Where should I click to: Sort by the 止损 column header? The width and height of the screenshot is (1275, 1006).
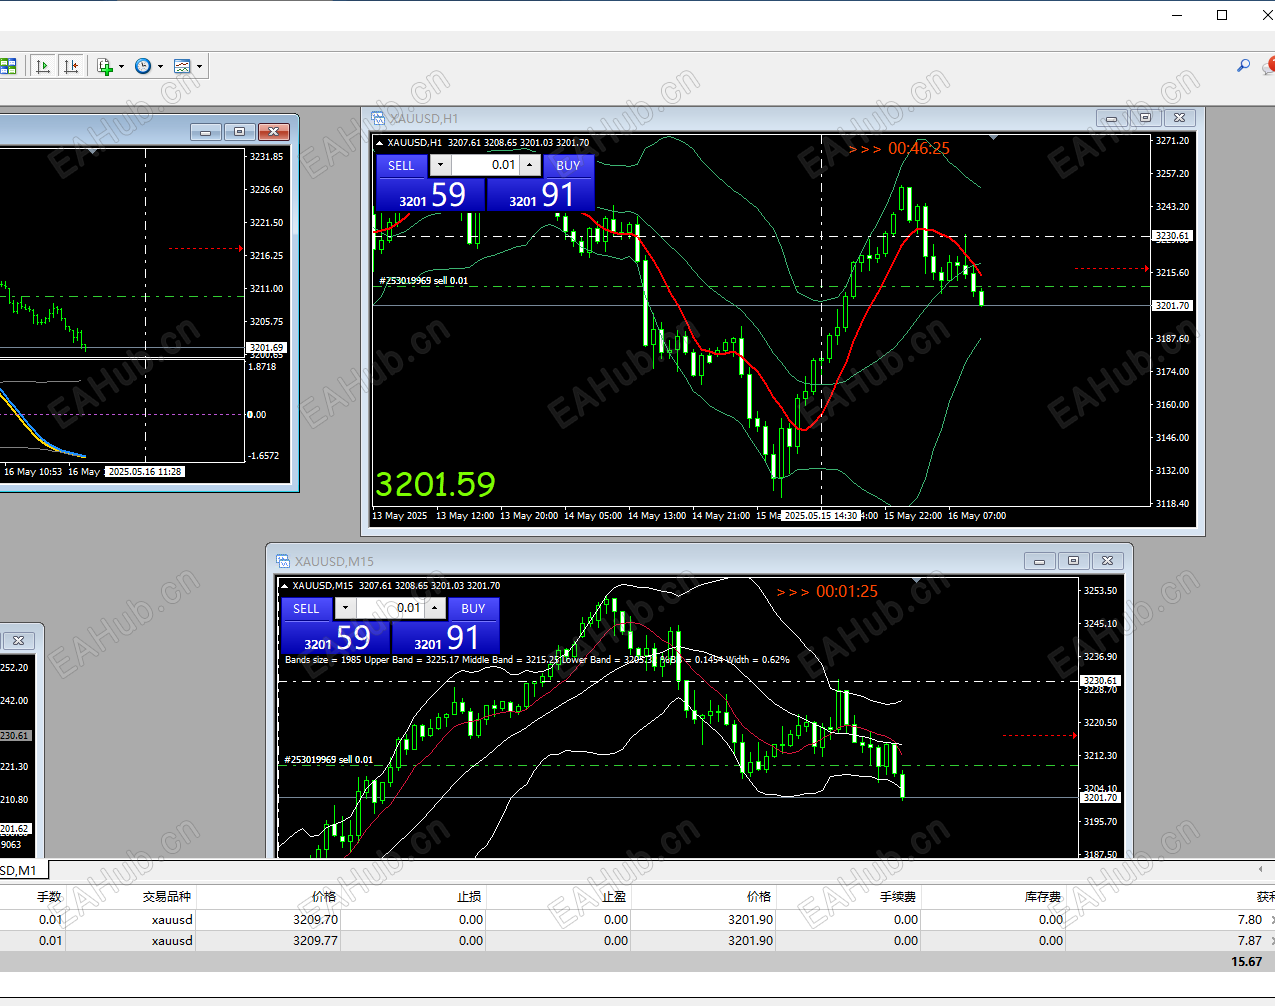[x=470, y=897]
